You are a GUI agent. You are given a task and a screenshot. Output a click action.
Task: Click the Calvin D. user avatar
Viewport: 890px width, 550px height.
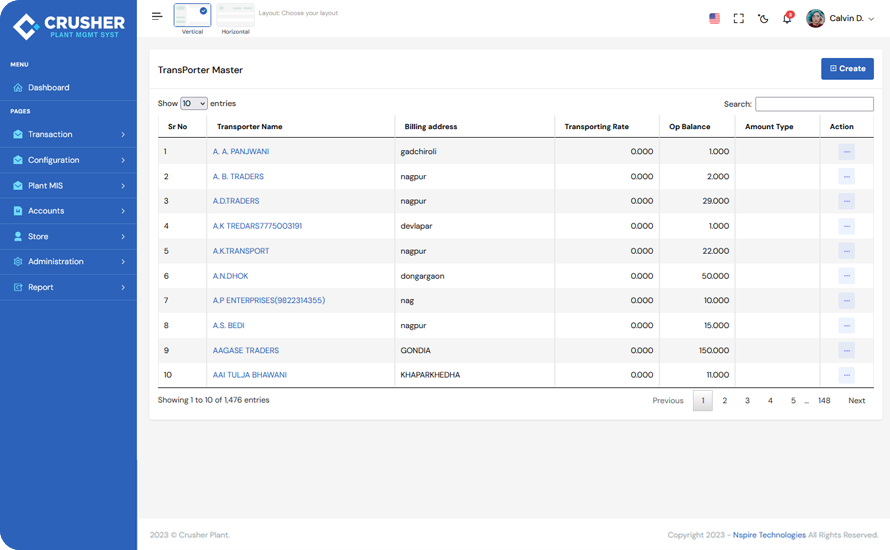click(x=816, y=18)
